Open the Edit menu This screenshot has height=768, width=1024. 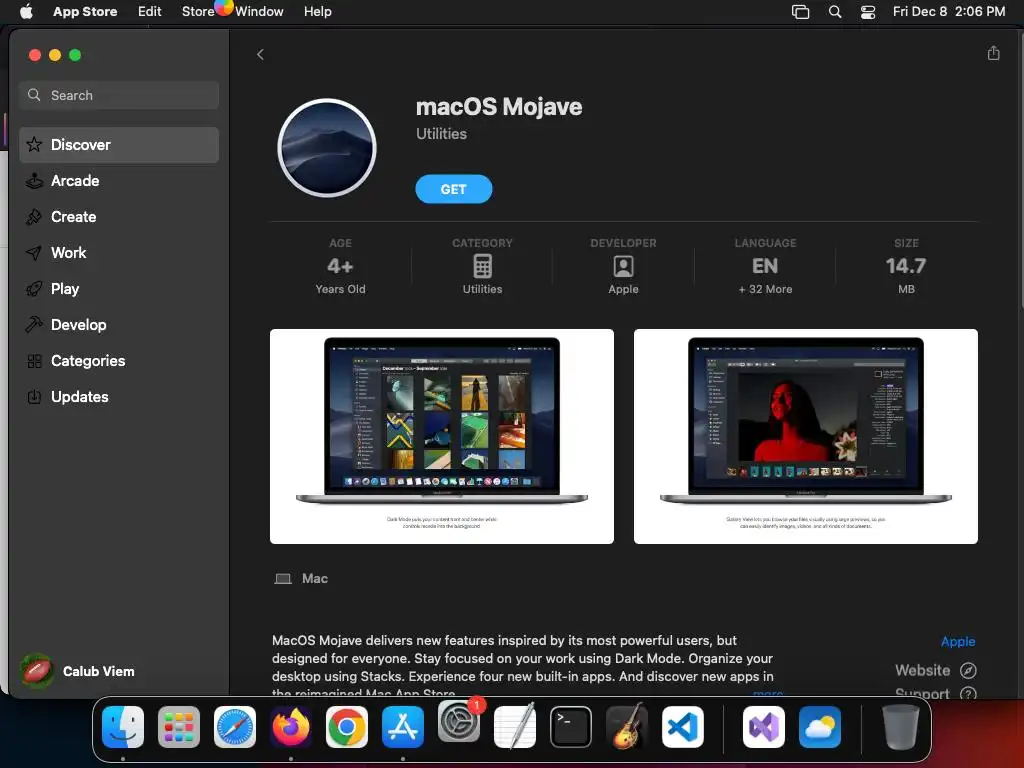tap(150, 11)
